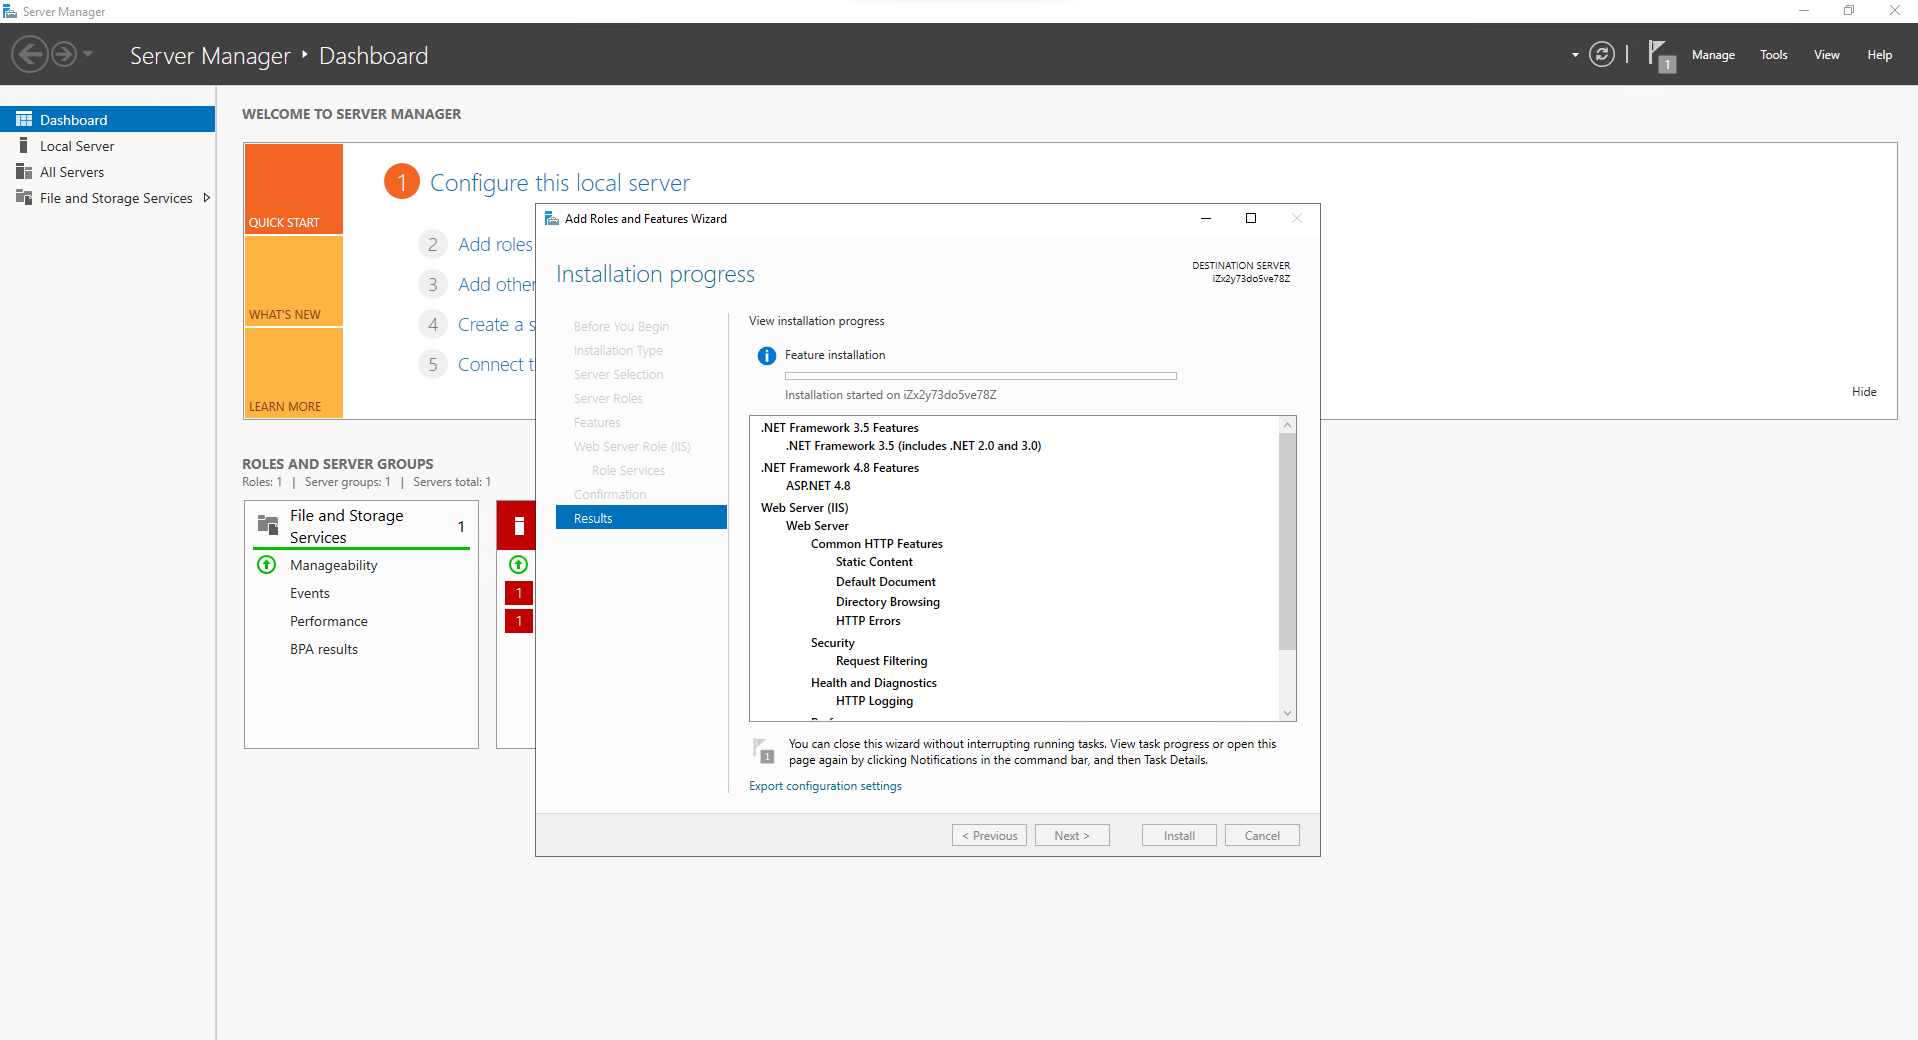This screenshot has height=1040, width=1918.
Task: Click Hide in the welcome panel
Action: [x=1864, y=392]
